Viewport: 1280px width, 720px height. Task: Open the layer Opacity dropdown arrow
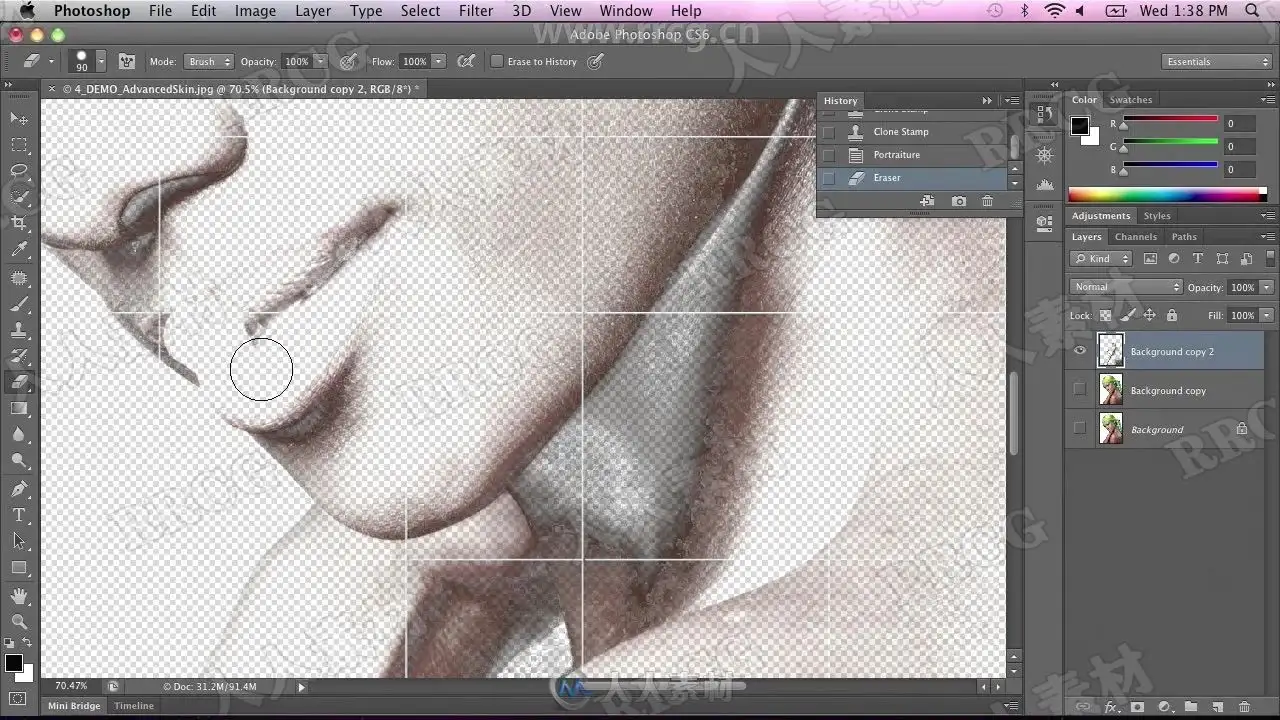(x=1266, y=287)
